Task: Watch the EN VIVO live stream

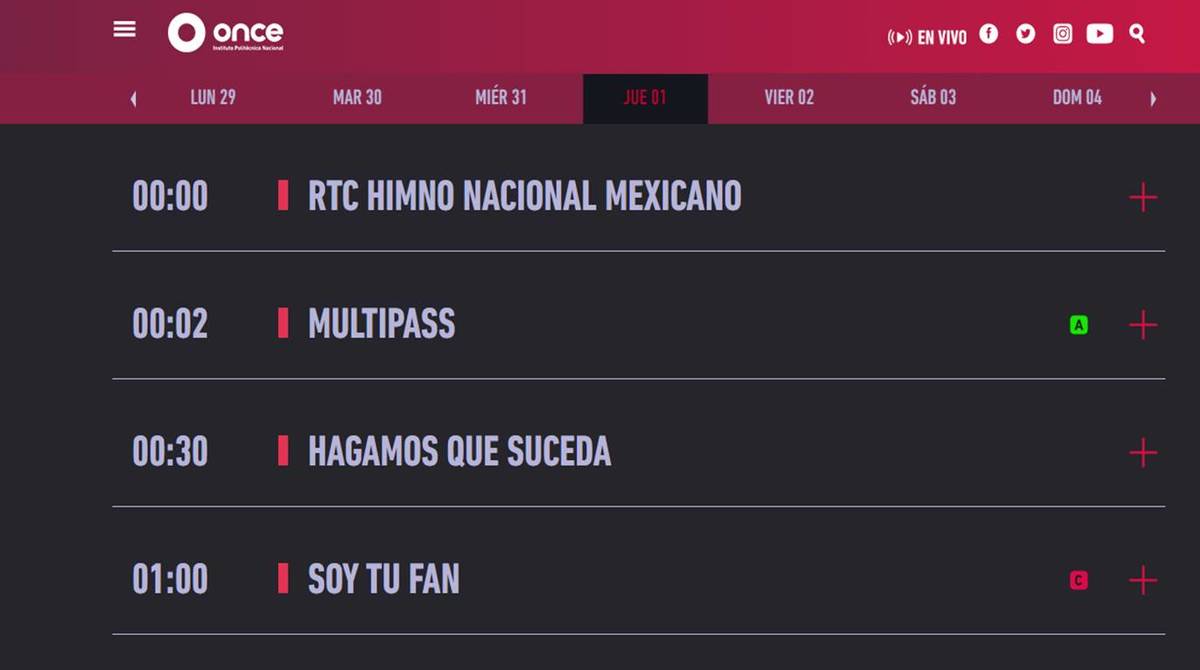Action: [x=927, y=37]
